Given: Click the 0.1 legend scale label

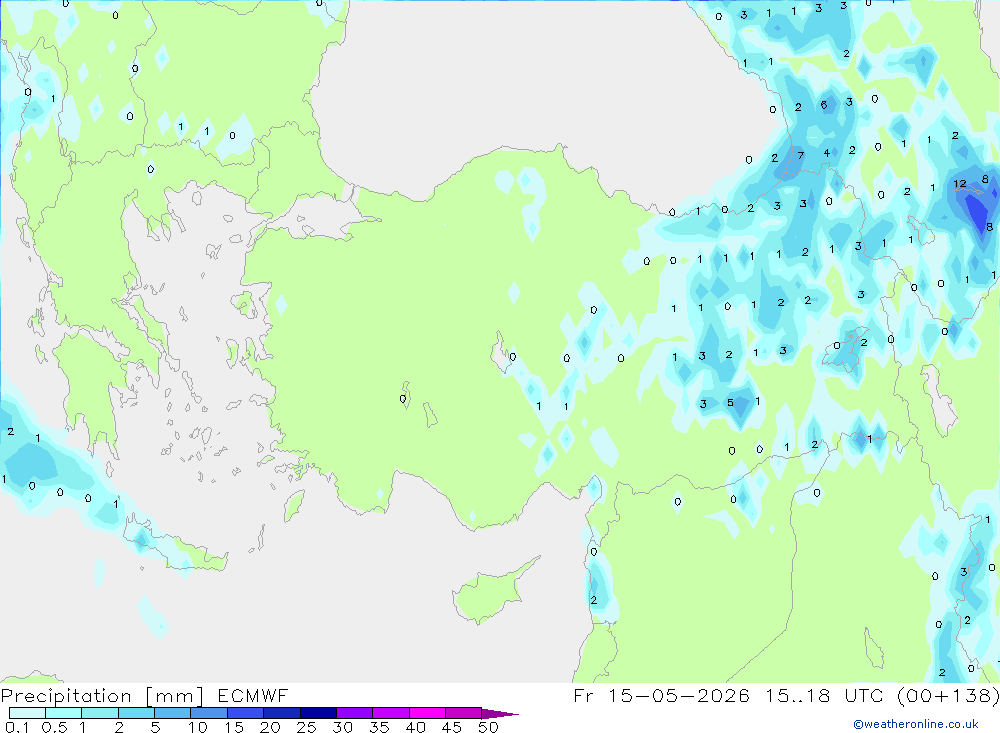Looking at the screenshot, I should pyautogui.click(x=17, y=727).
